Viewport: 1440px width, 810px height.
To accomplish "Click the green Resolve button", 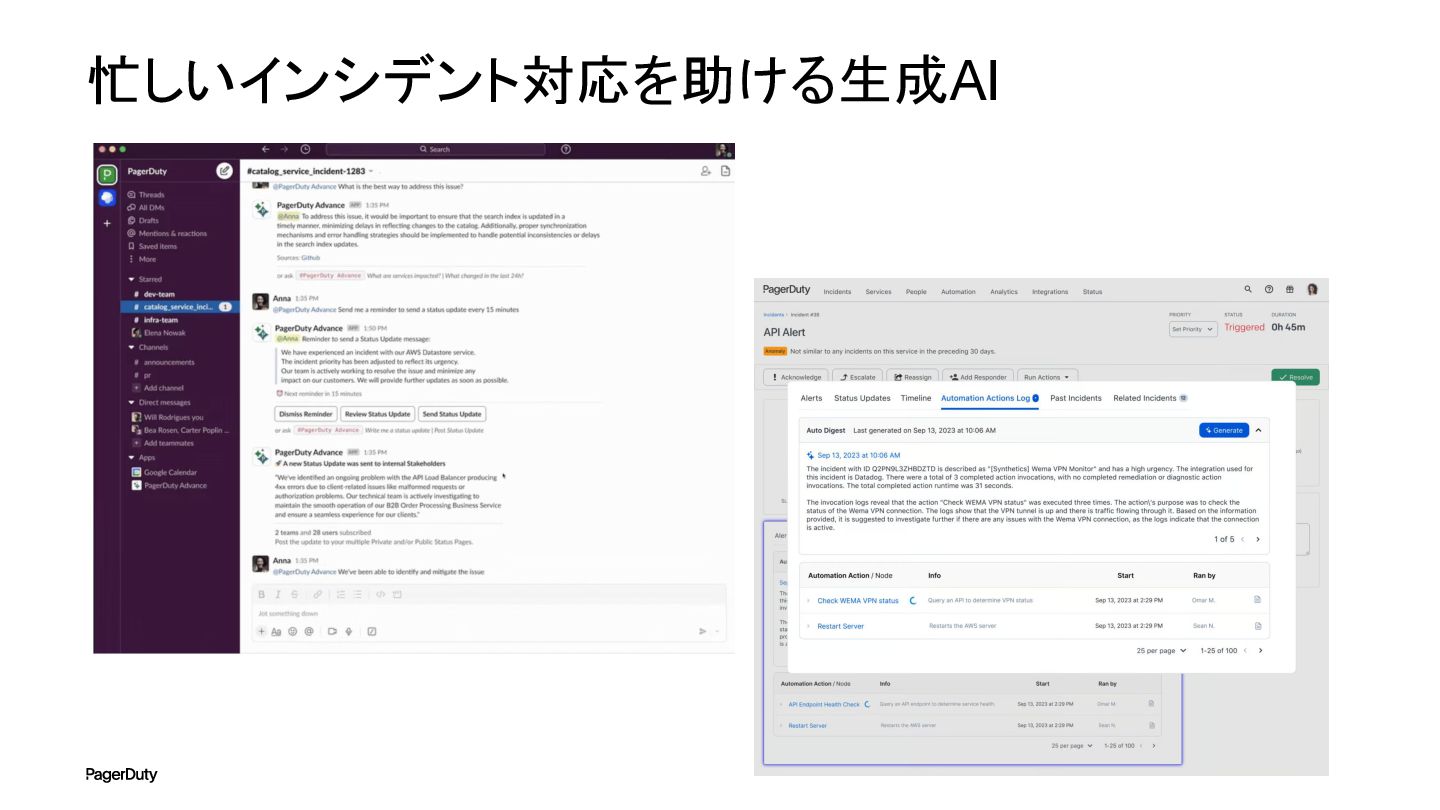I will 1295,377.
